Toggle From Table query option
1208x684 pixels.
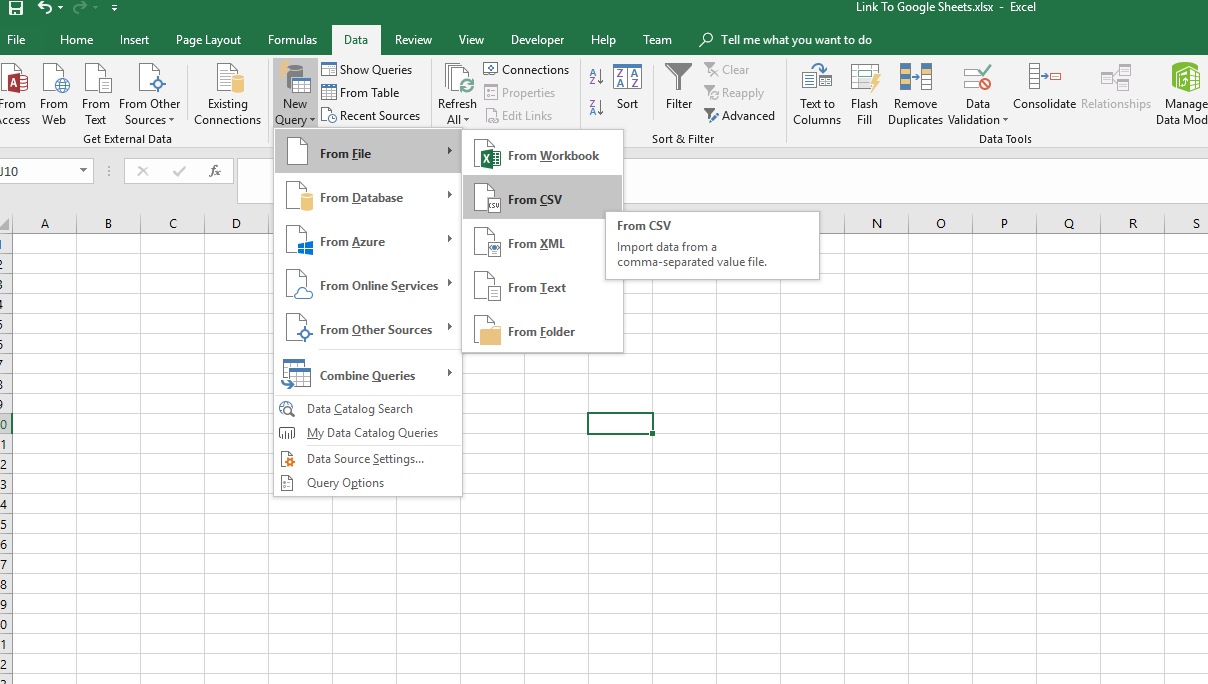pyautogui.click(x=363, y=92)
